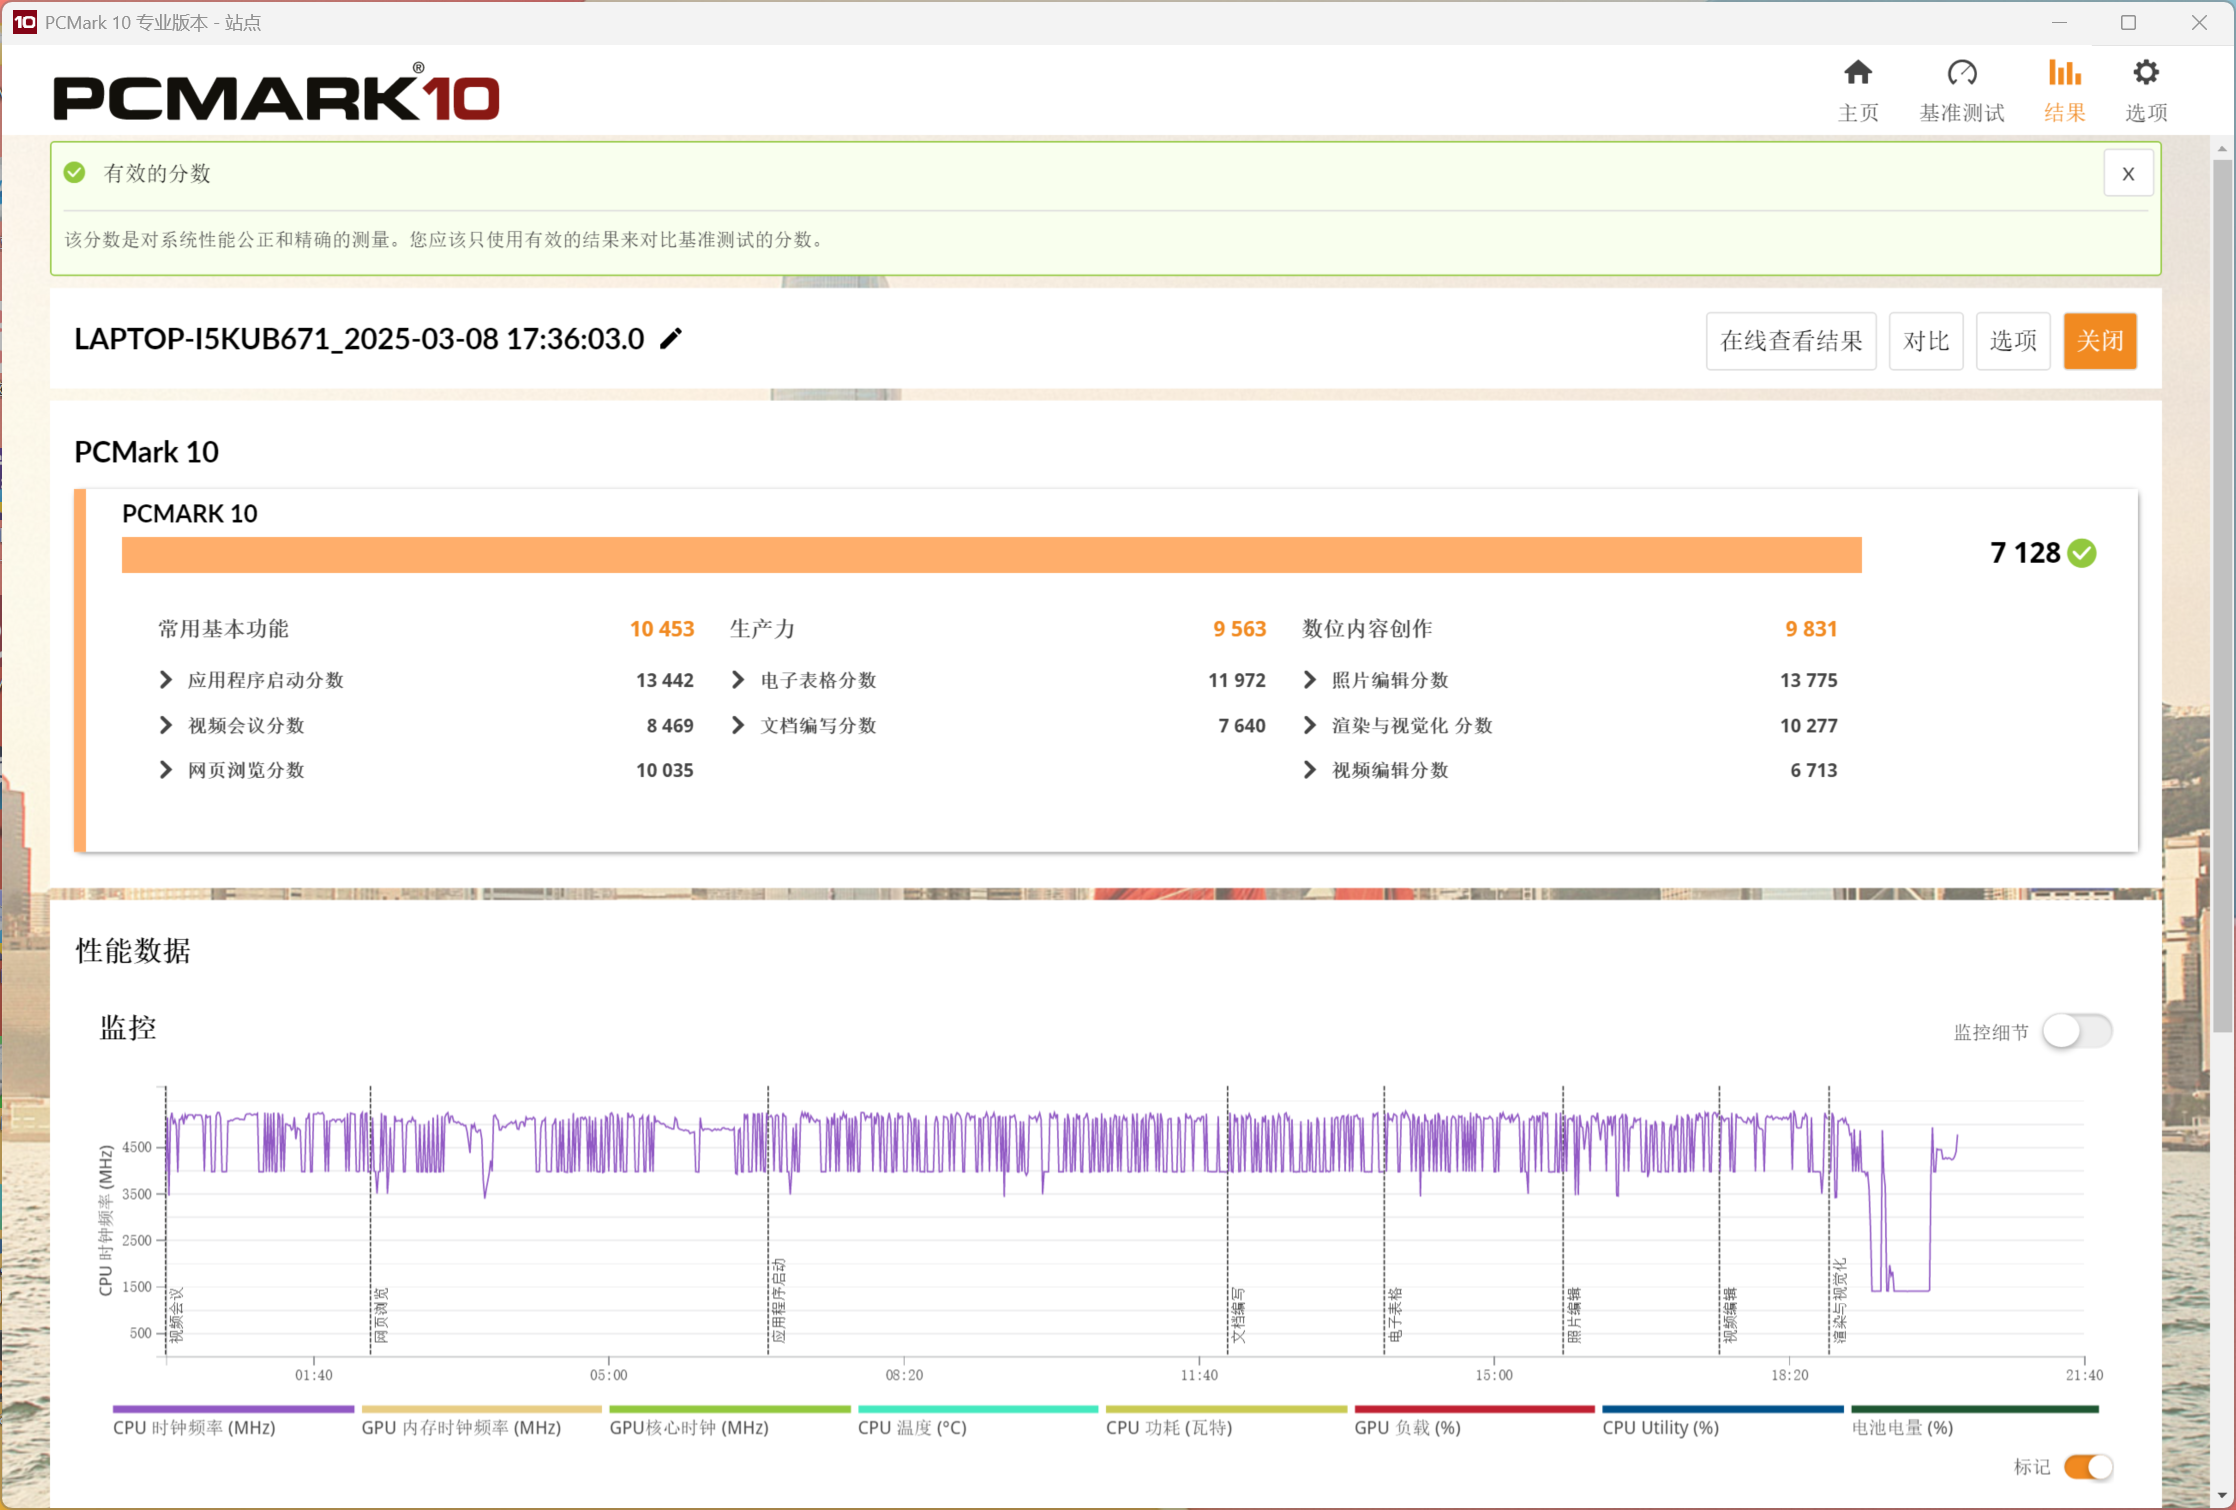This screenshot has height=1510, width=2236.
Task: Click the 6 713 video editing score
Action: click(1813, 770)
